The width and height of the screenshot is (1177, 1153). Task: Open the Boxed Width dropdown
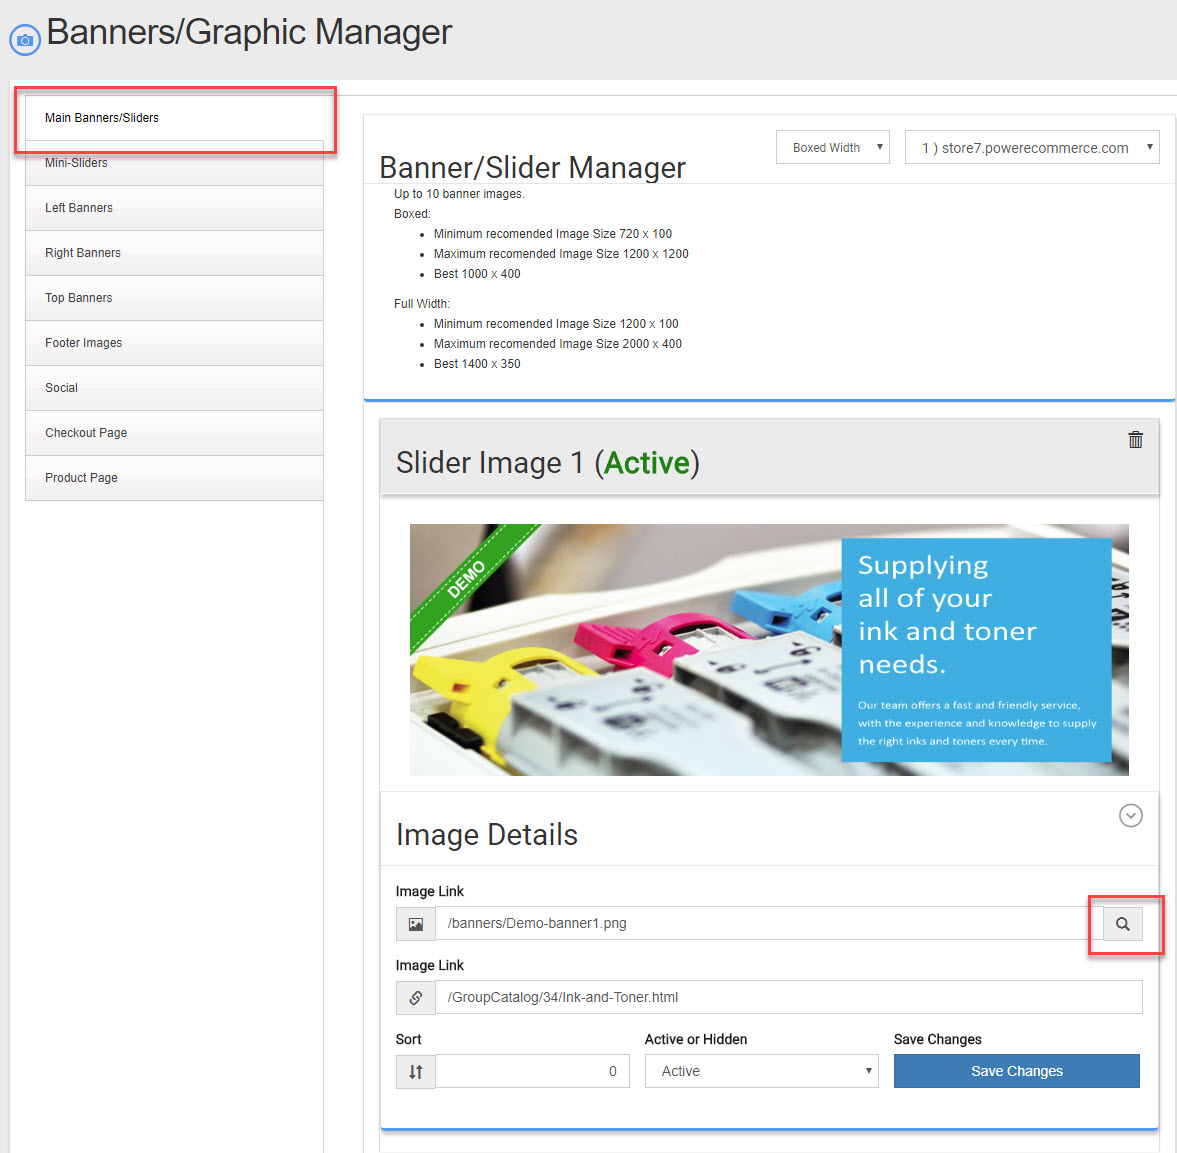[x=832, y=148]
